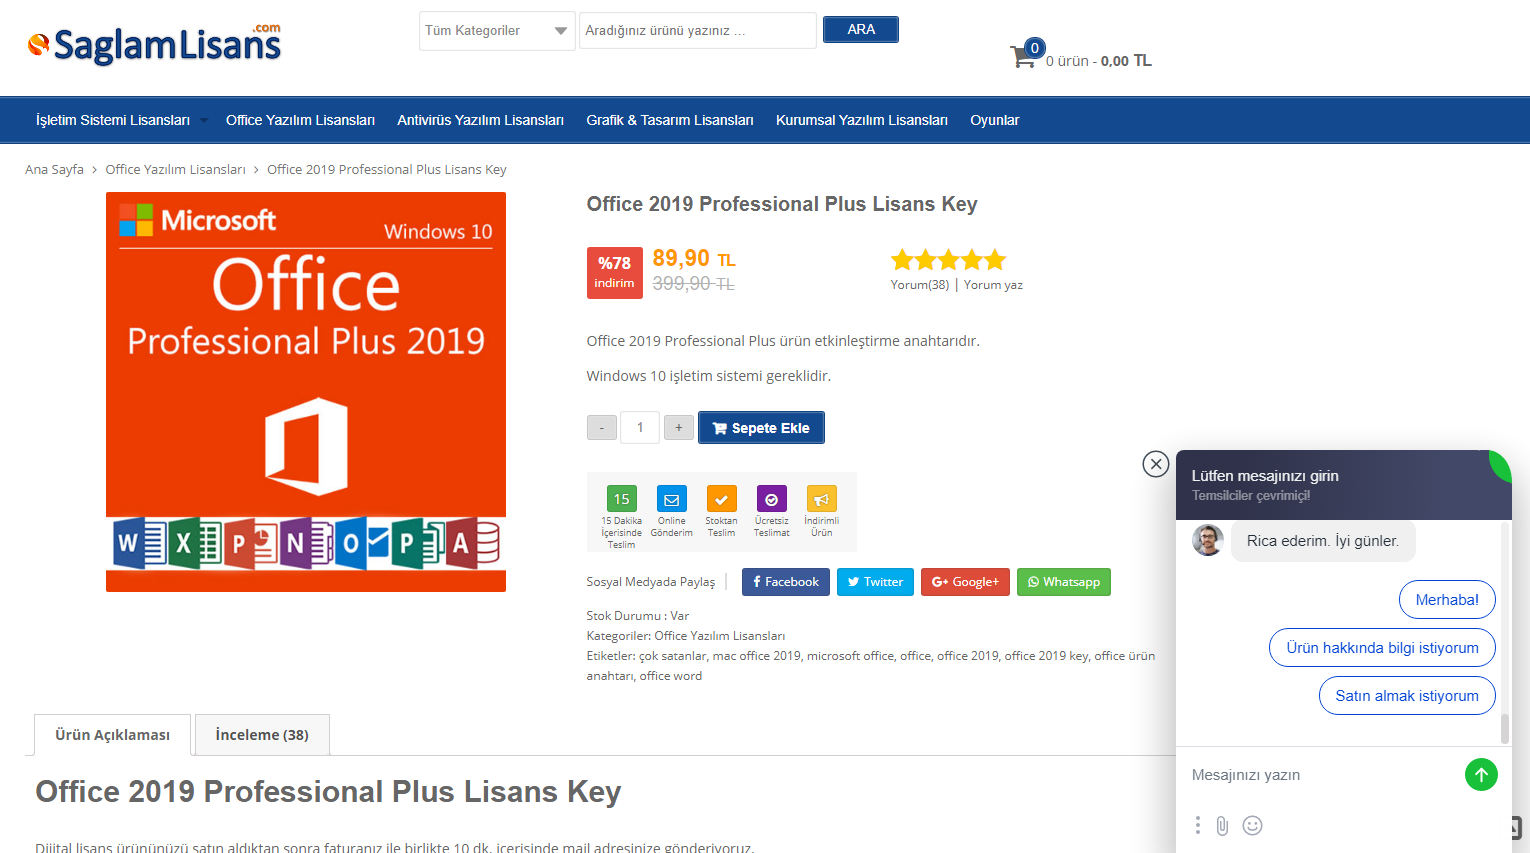Focus the product search field
The width and height of the screenshot is (1530, 853).
(x=698, y=31)
